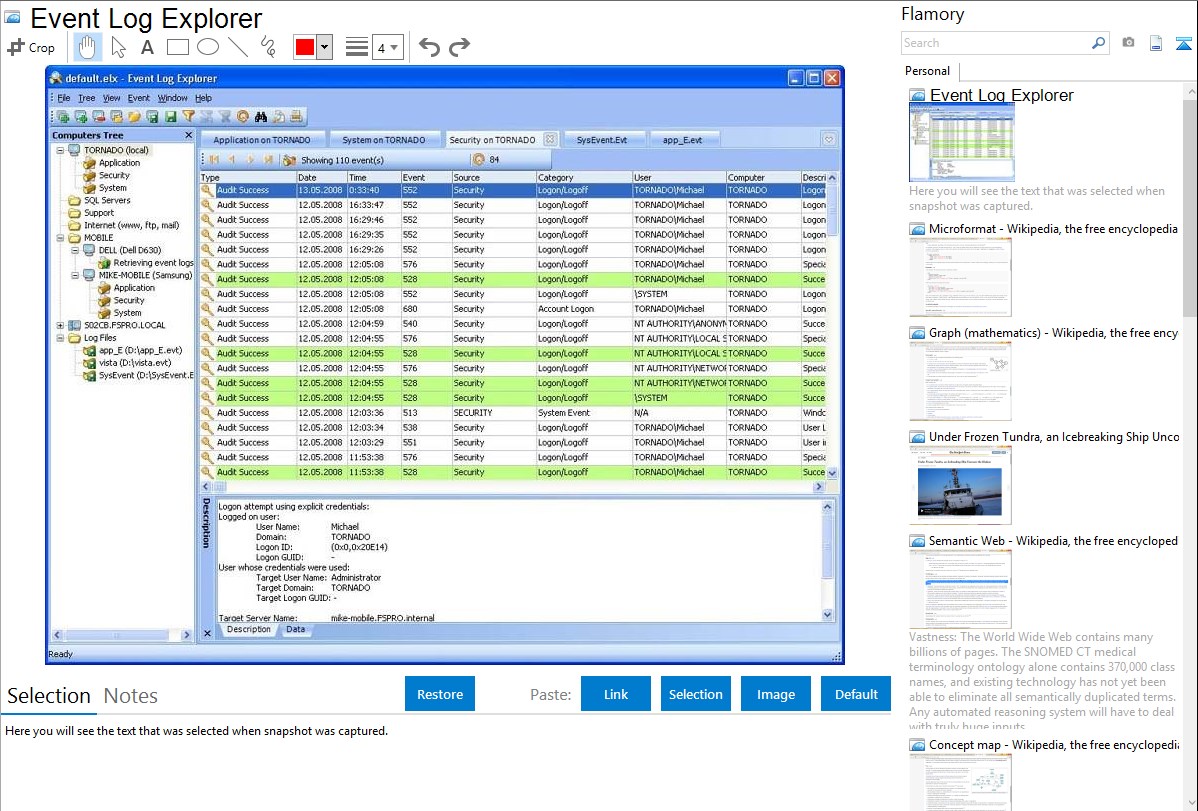This screenshot has height=811, width=1198.
Task: Click the binoculars find toolbar icon
Action: point(261,116)
